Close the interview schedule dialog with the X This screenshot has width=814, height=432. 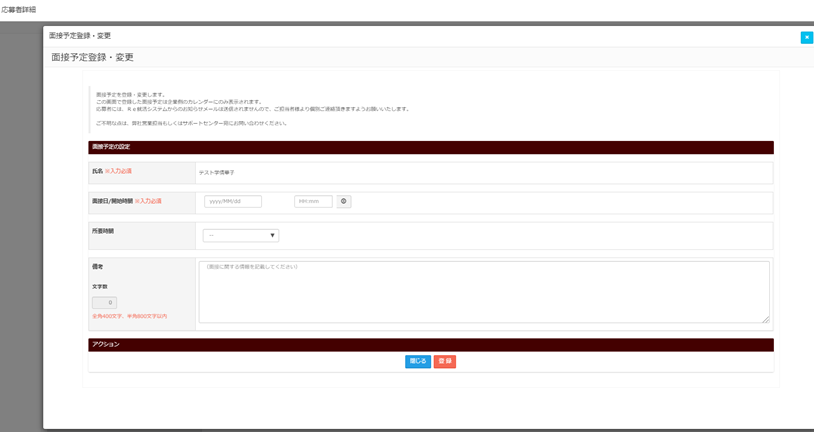pos(806,38)
